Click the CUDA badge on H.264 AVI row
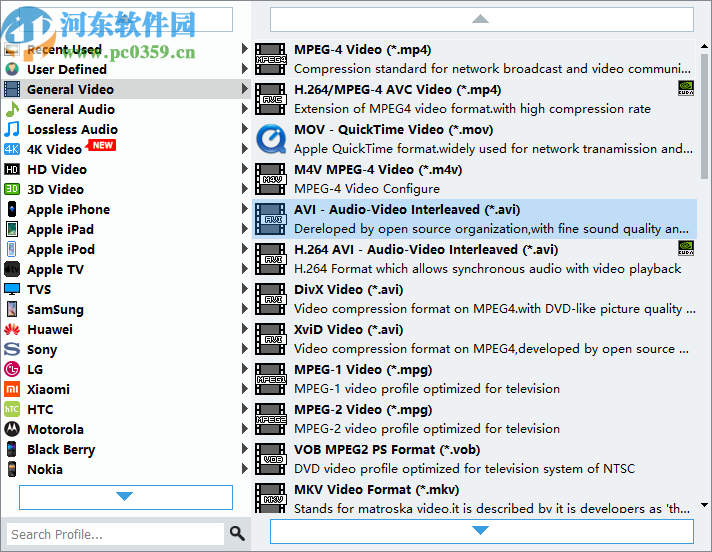 pyautogui.click(x=686, y=248)
